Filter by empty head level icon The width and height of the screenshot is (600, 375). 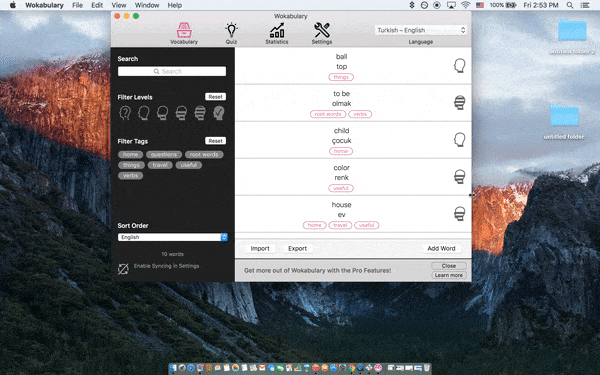coord(144,113)
